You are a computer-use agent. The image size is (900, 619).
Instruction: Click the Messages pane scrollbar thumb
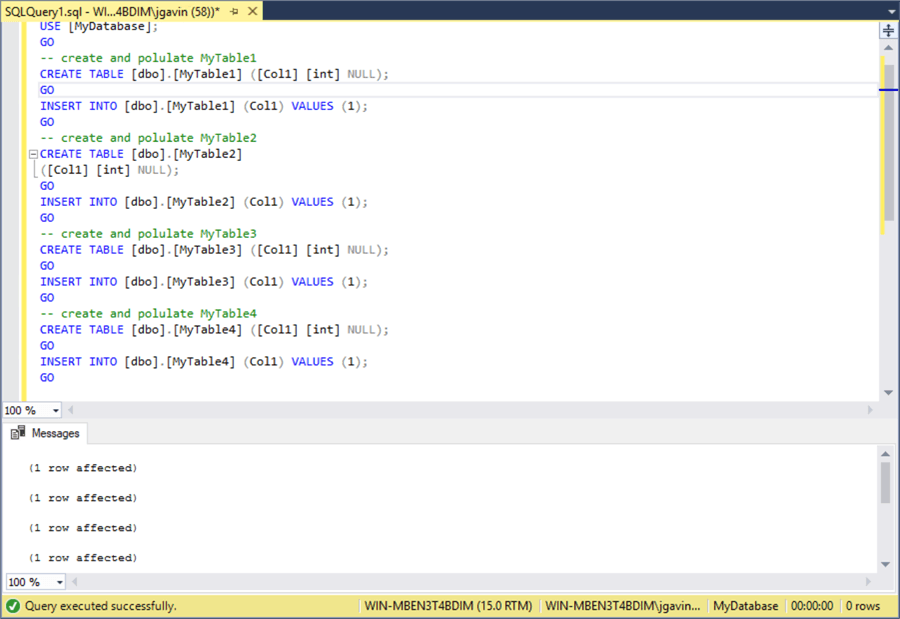[886, 482]
